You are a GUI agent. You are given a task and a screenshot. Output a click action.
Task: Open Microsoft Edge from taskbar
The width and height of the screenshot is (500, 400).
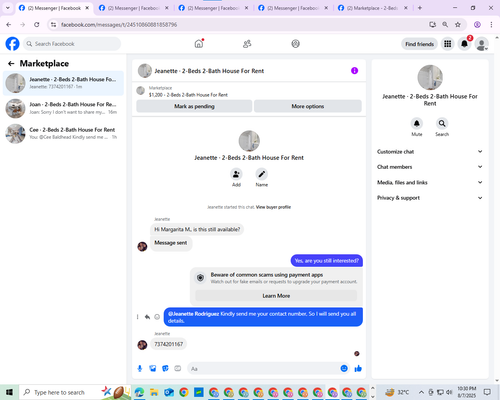139,392
